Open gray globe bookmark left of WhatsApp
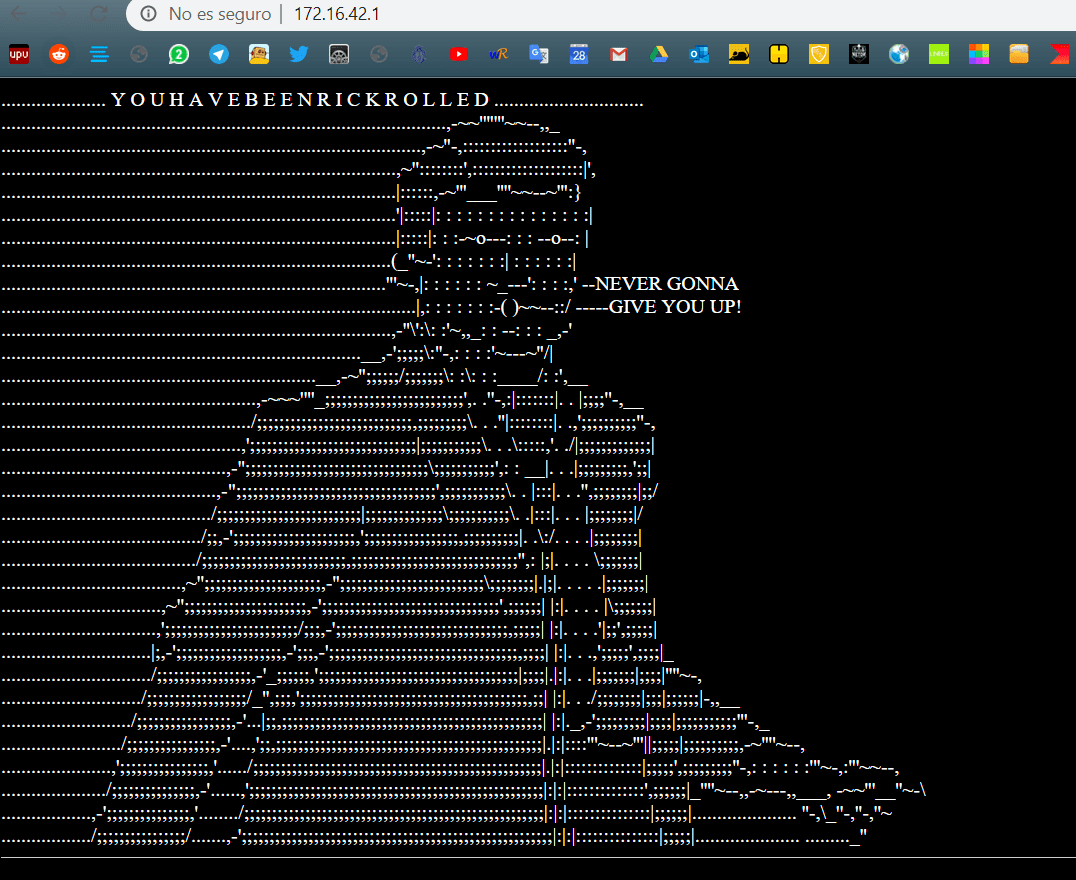Image resolution: width=1076 pixels, height=880 pixels. [x=139, y=54]
